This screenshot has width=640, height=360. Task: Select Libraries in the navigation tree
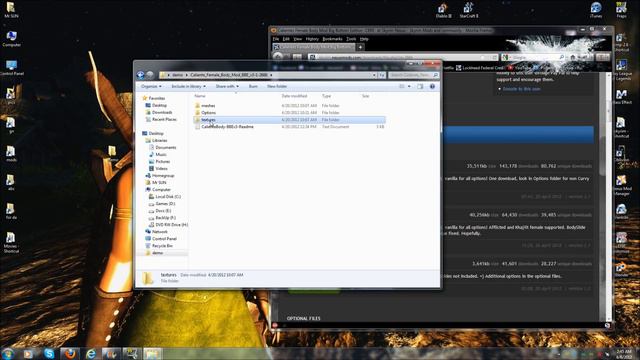[159, 140]
